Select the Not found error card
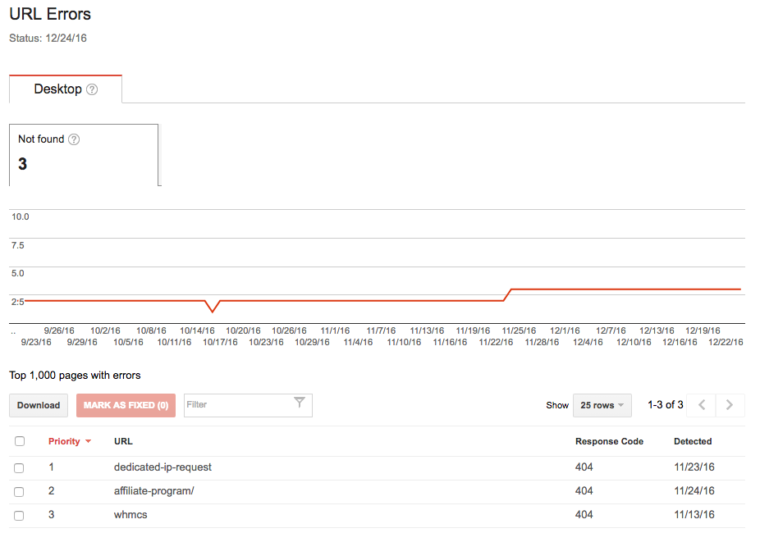The width and height of the screenshot is (760, 533). [84, 154]
